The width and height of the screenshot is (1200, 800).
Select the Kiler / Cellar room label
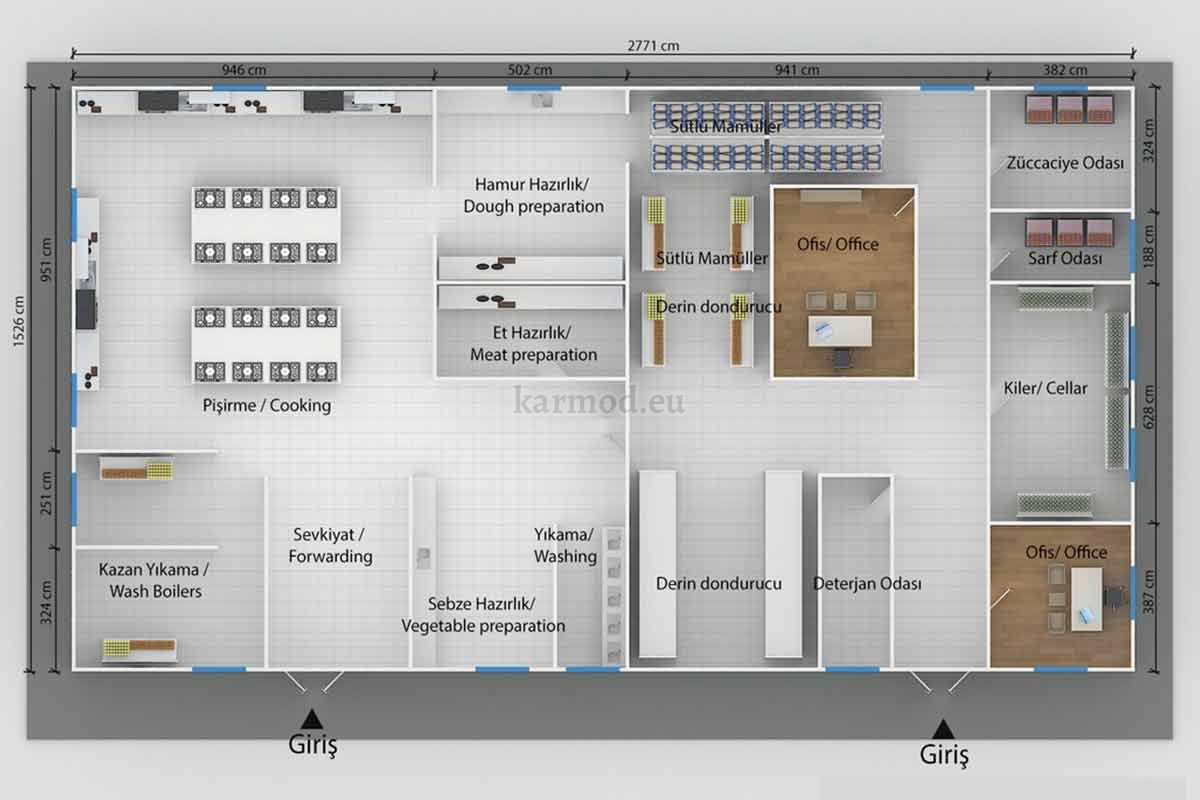pos(1045,388)
